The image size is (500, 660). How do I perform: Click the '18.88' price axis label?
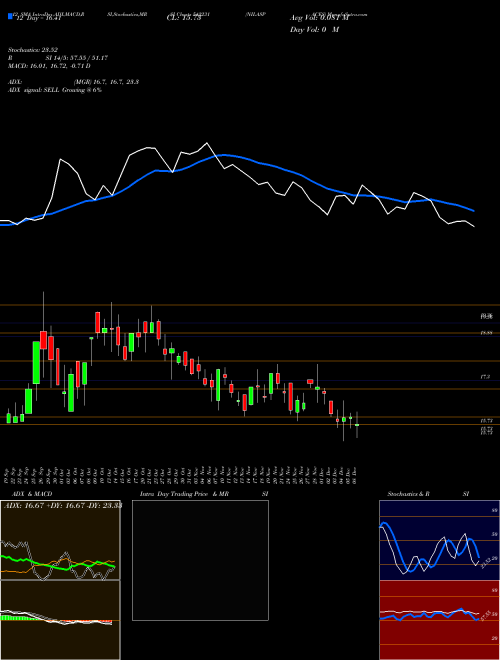pyautogui.click(x=487, y=333)
